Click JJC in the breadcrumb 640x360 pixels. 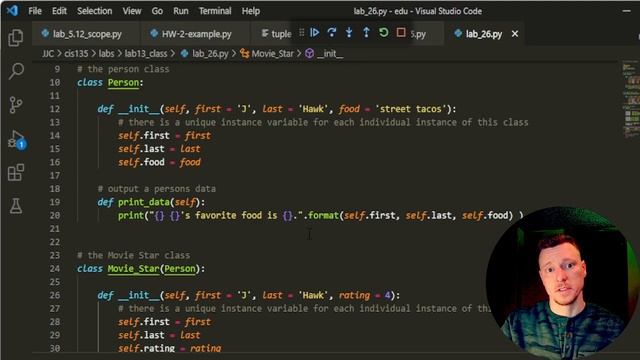pyautogui.click(x=48, y=54)
